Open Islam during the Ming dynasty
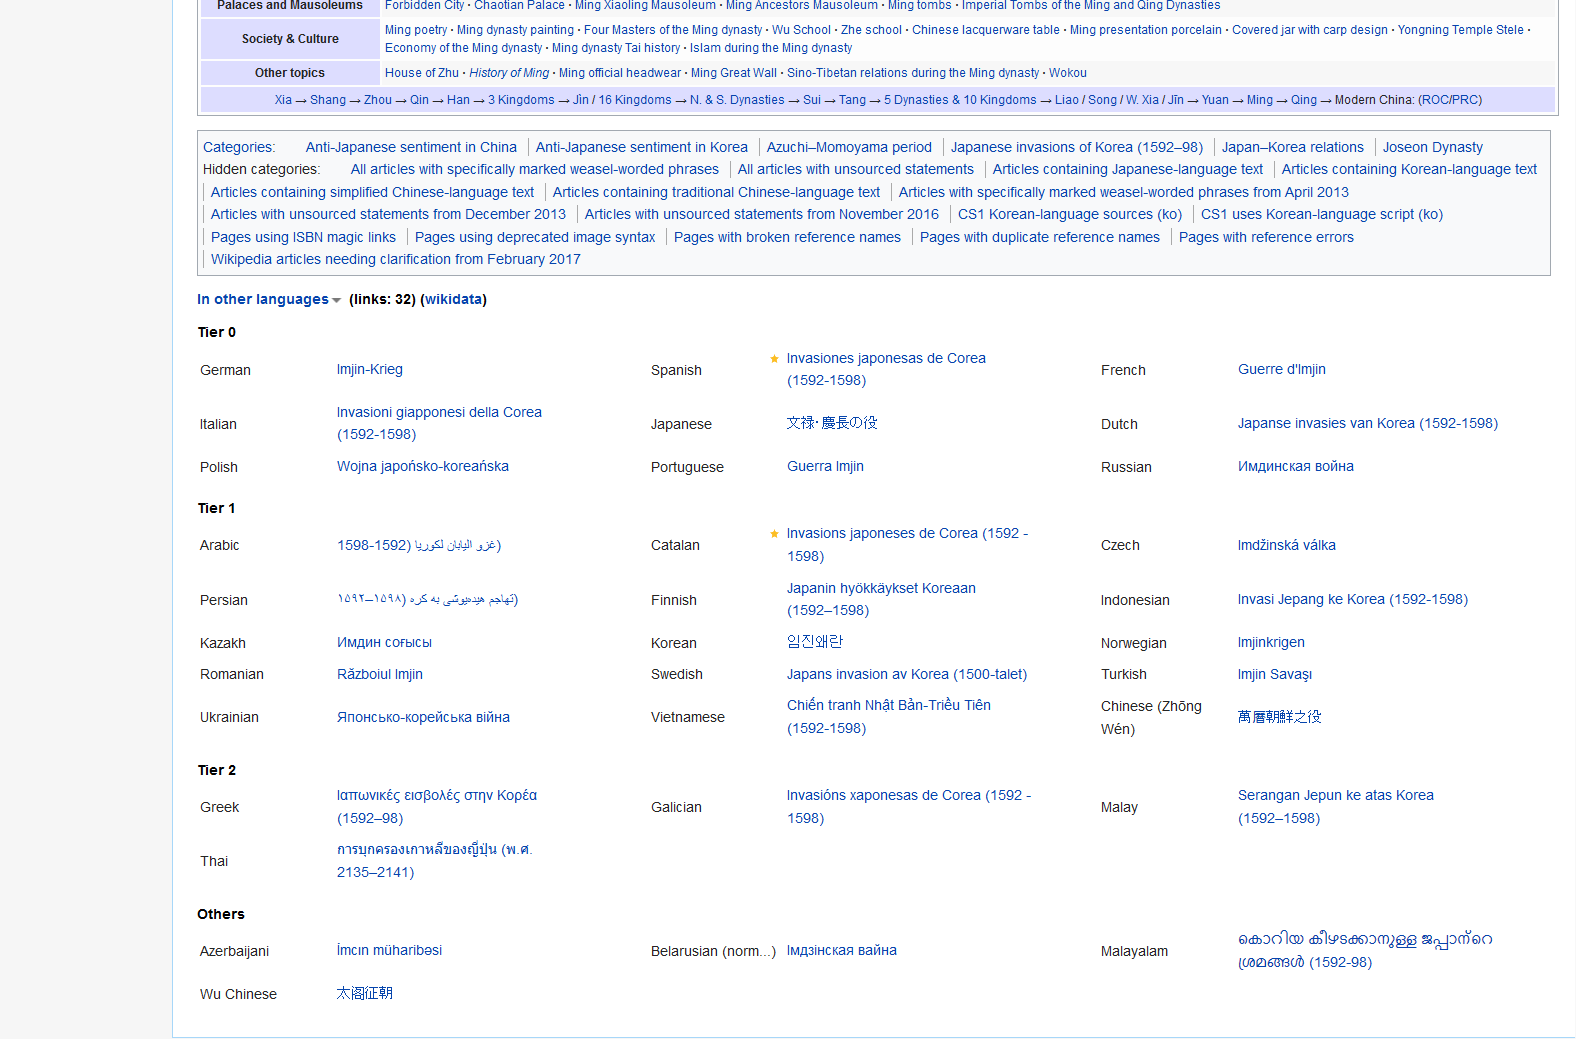The image size is (1576, 1039). [771, 48]
